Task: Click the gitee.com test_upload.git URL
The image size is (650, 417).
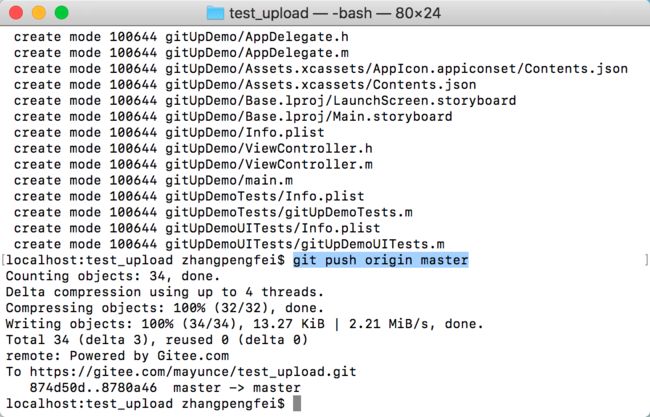Action: point(193,371)
